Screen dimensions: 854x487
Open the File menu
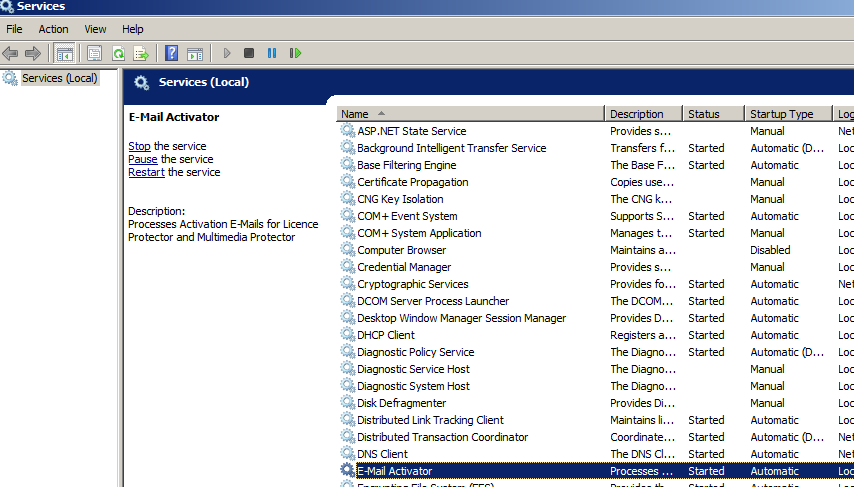click(x=14, y=29)
